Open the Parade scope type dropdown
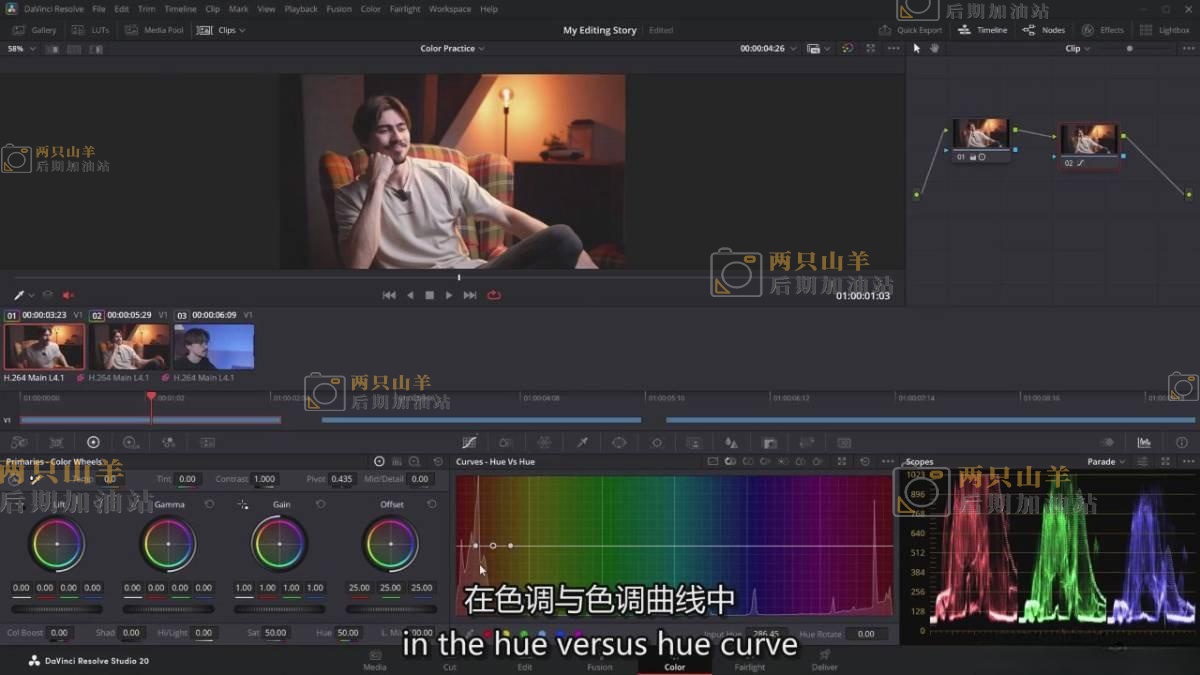Image resolution: width=1200 pixels, height=675 pixels. click(x=1105, y=462)
